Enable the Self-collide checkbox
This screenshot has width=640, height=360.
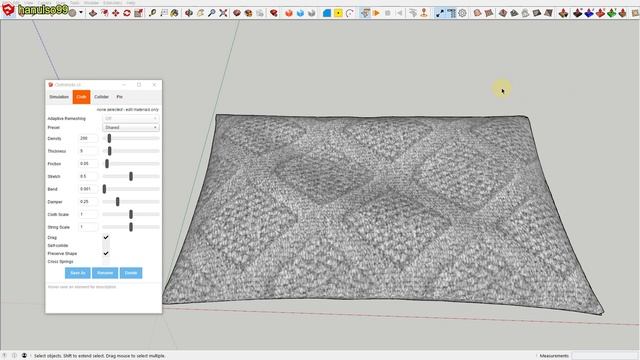pyautogui.click(x=106, y=245)
